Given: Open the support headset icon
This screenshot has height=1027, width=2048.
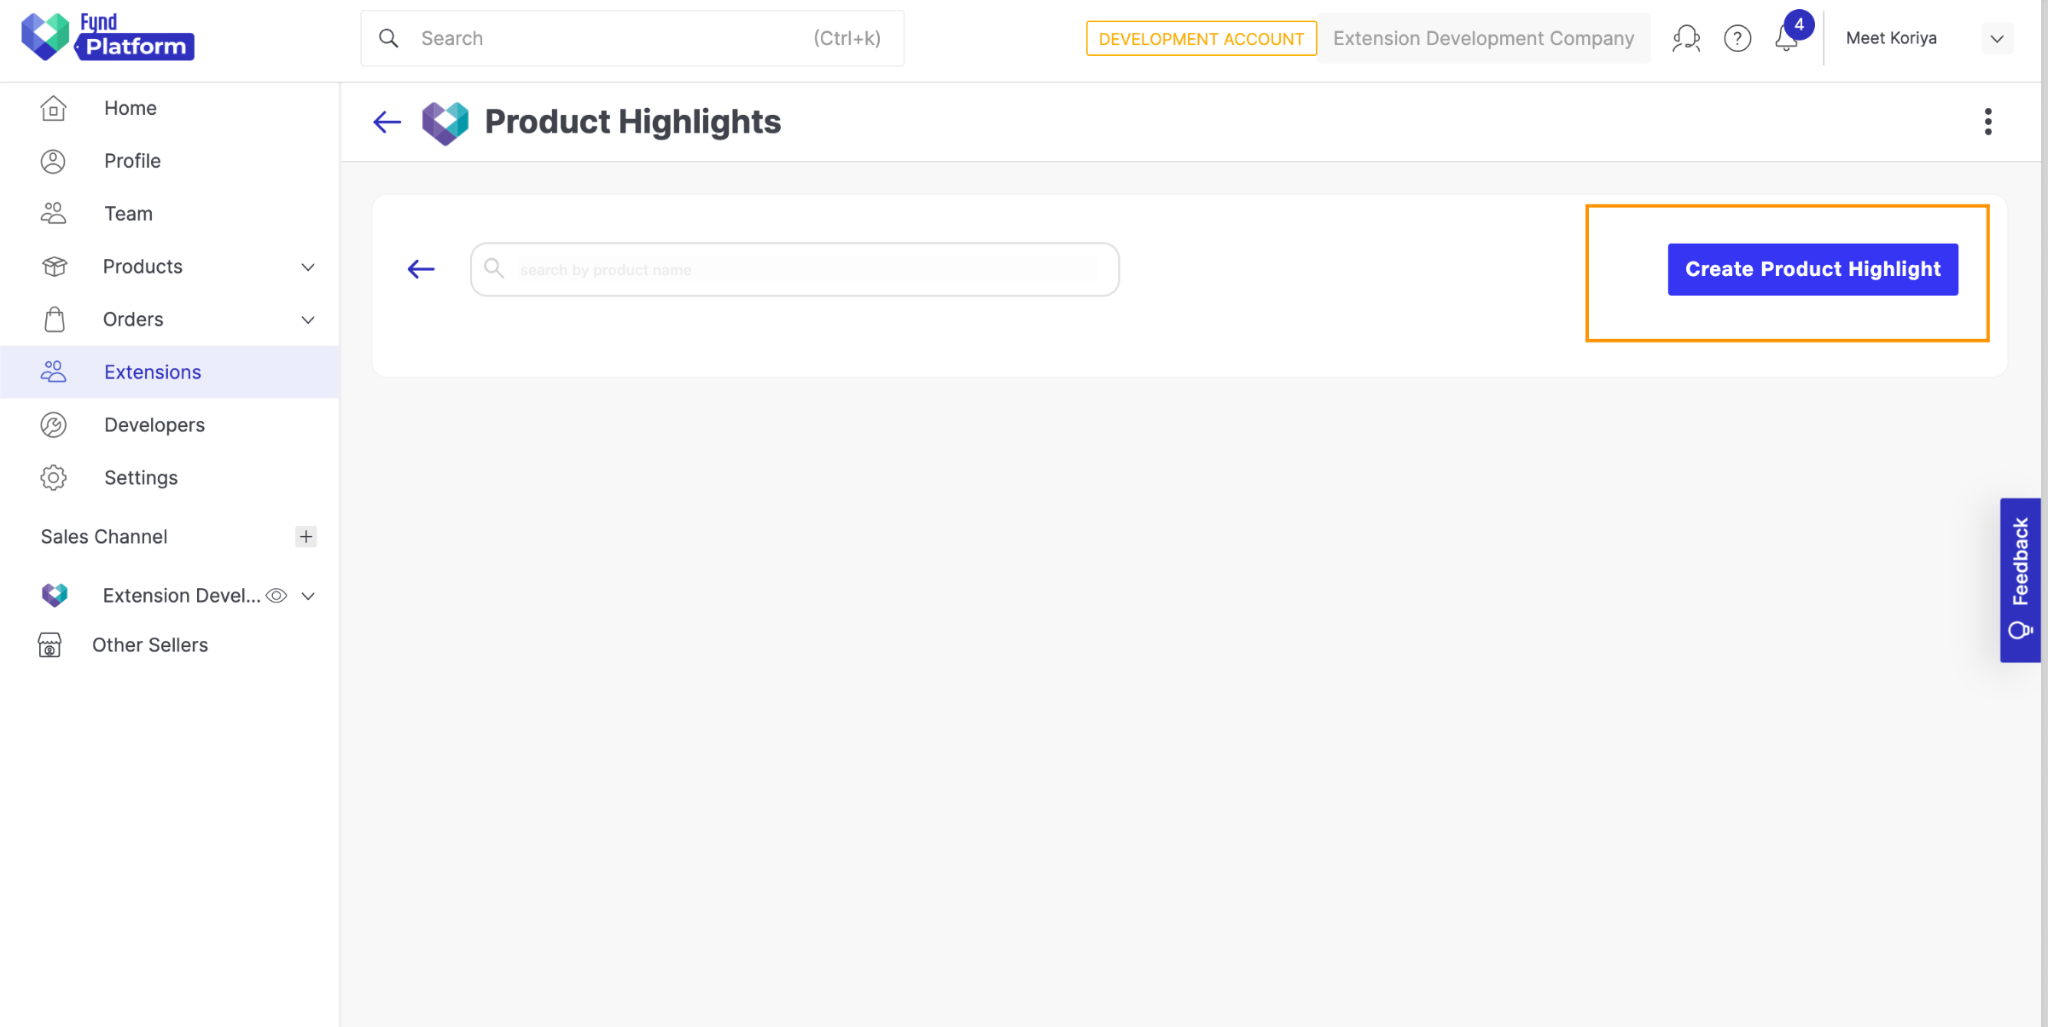Looking at the screenshot, I should [1686, 38].
